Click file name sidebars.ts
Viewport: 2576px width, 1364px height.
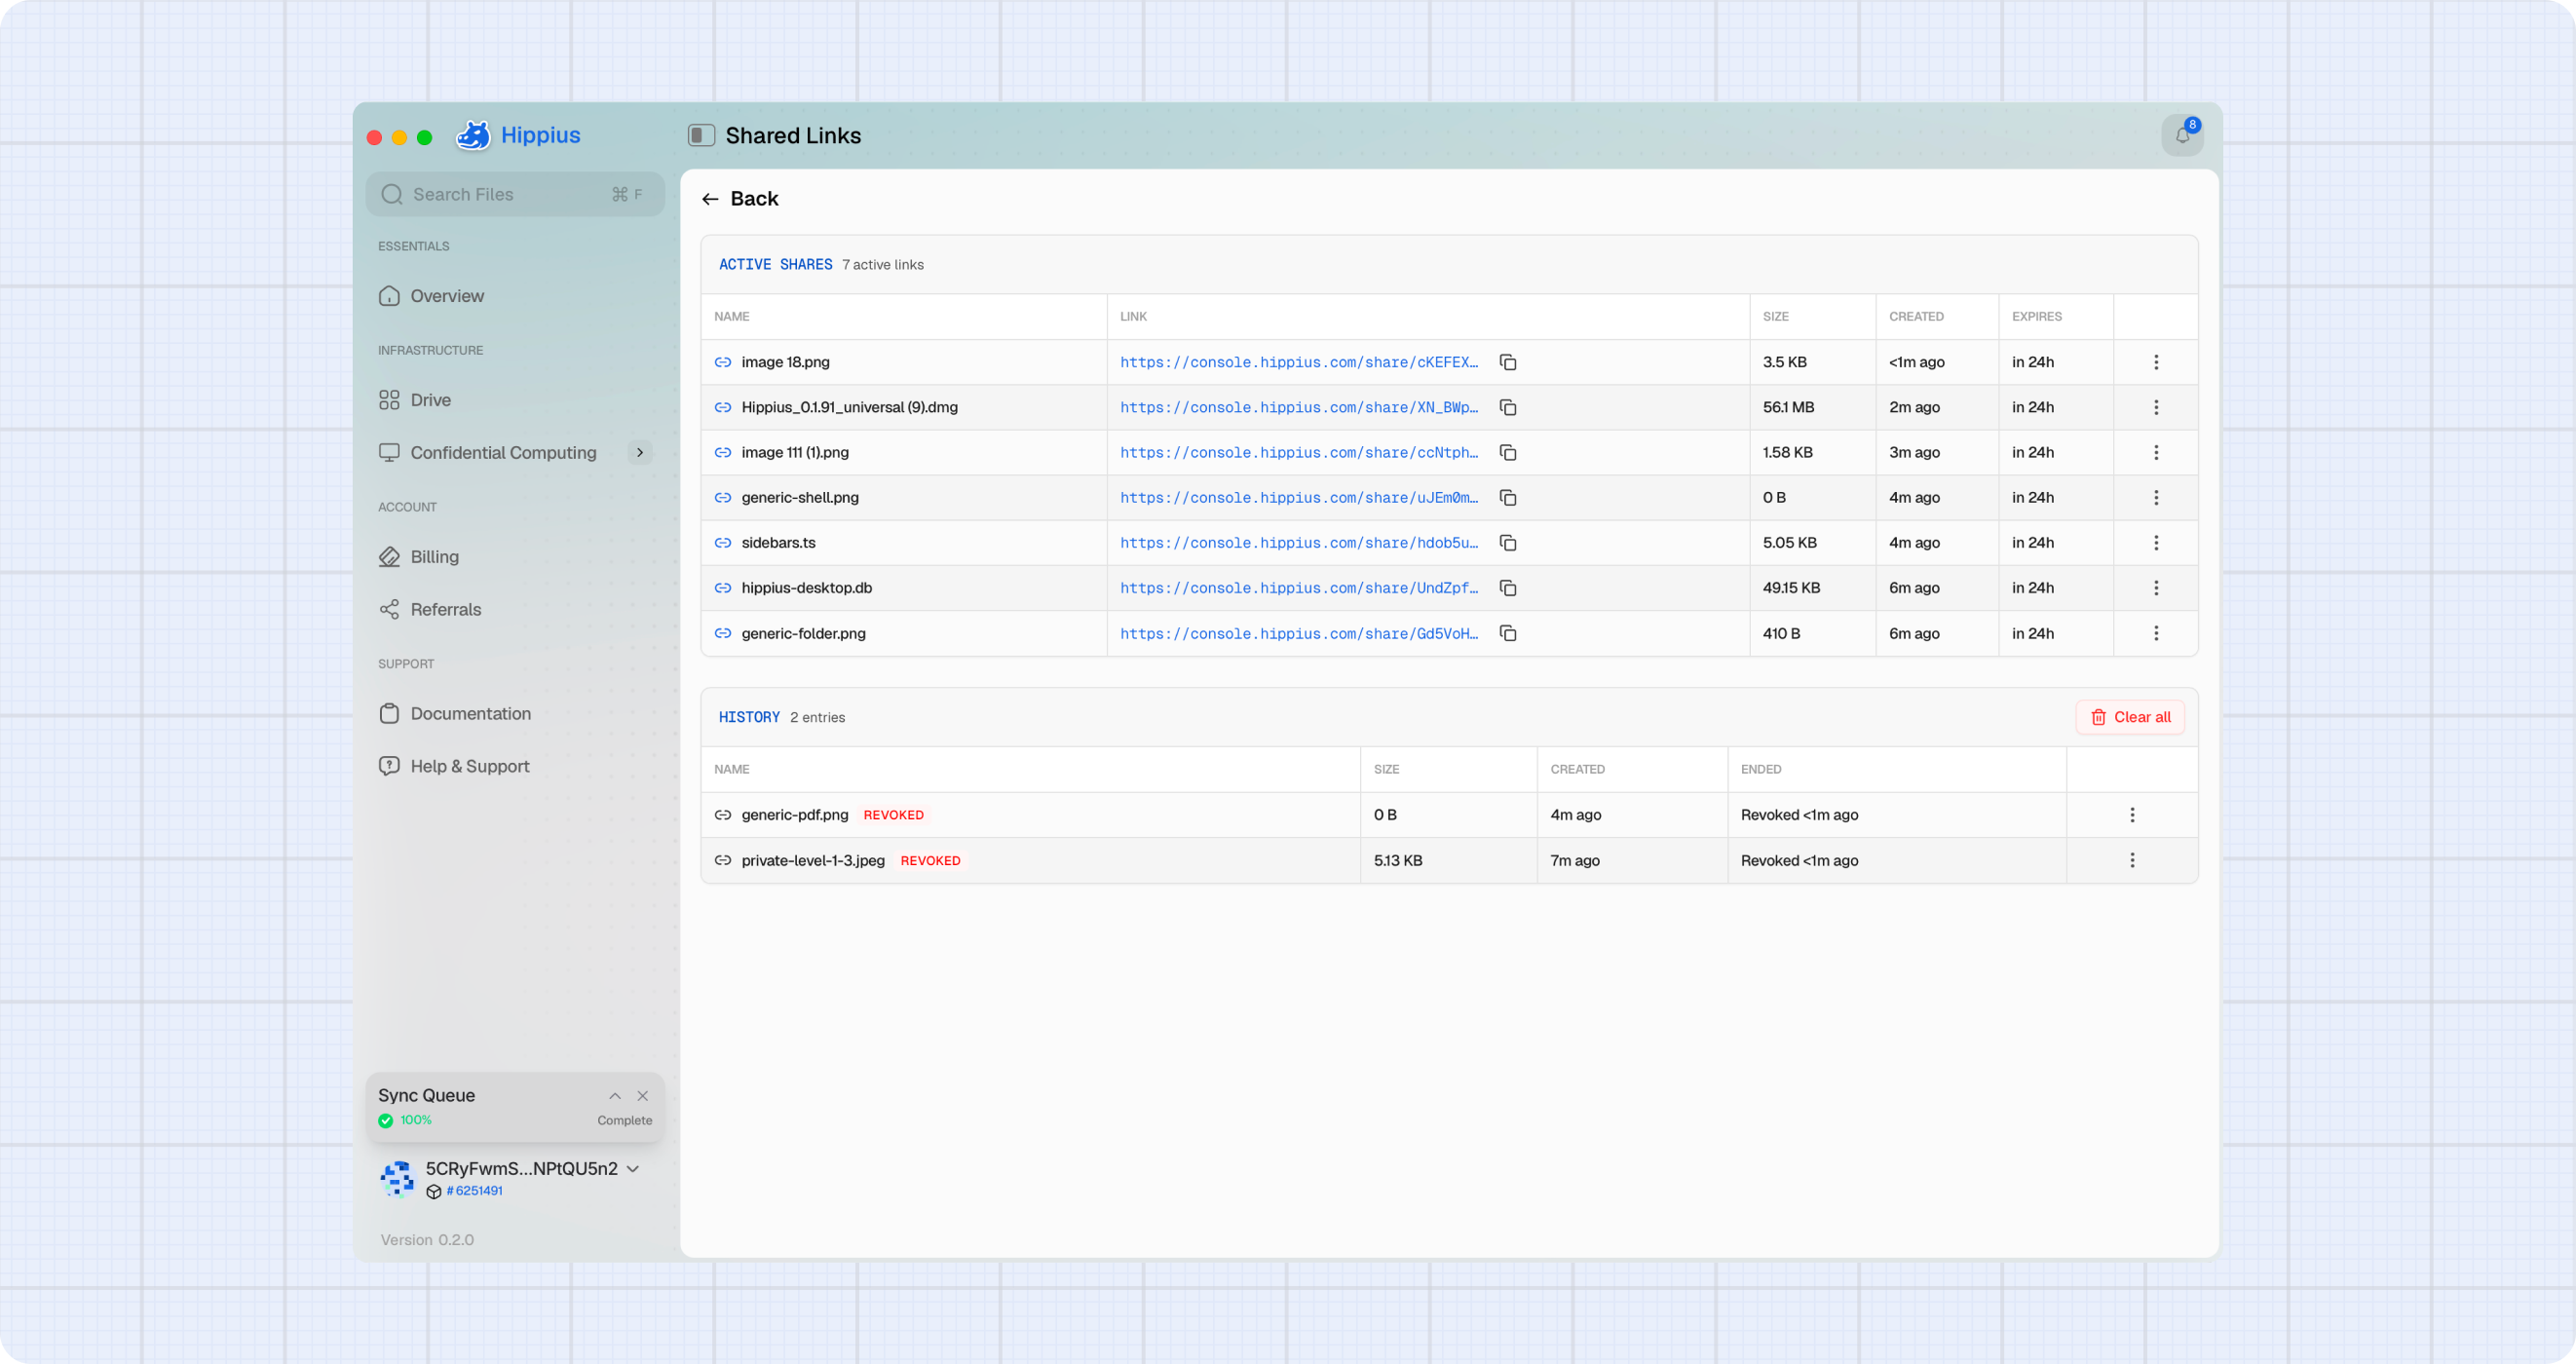point(778,542)
